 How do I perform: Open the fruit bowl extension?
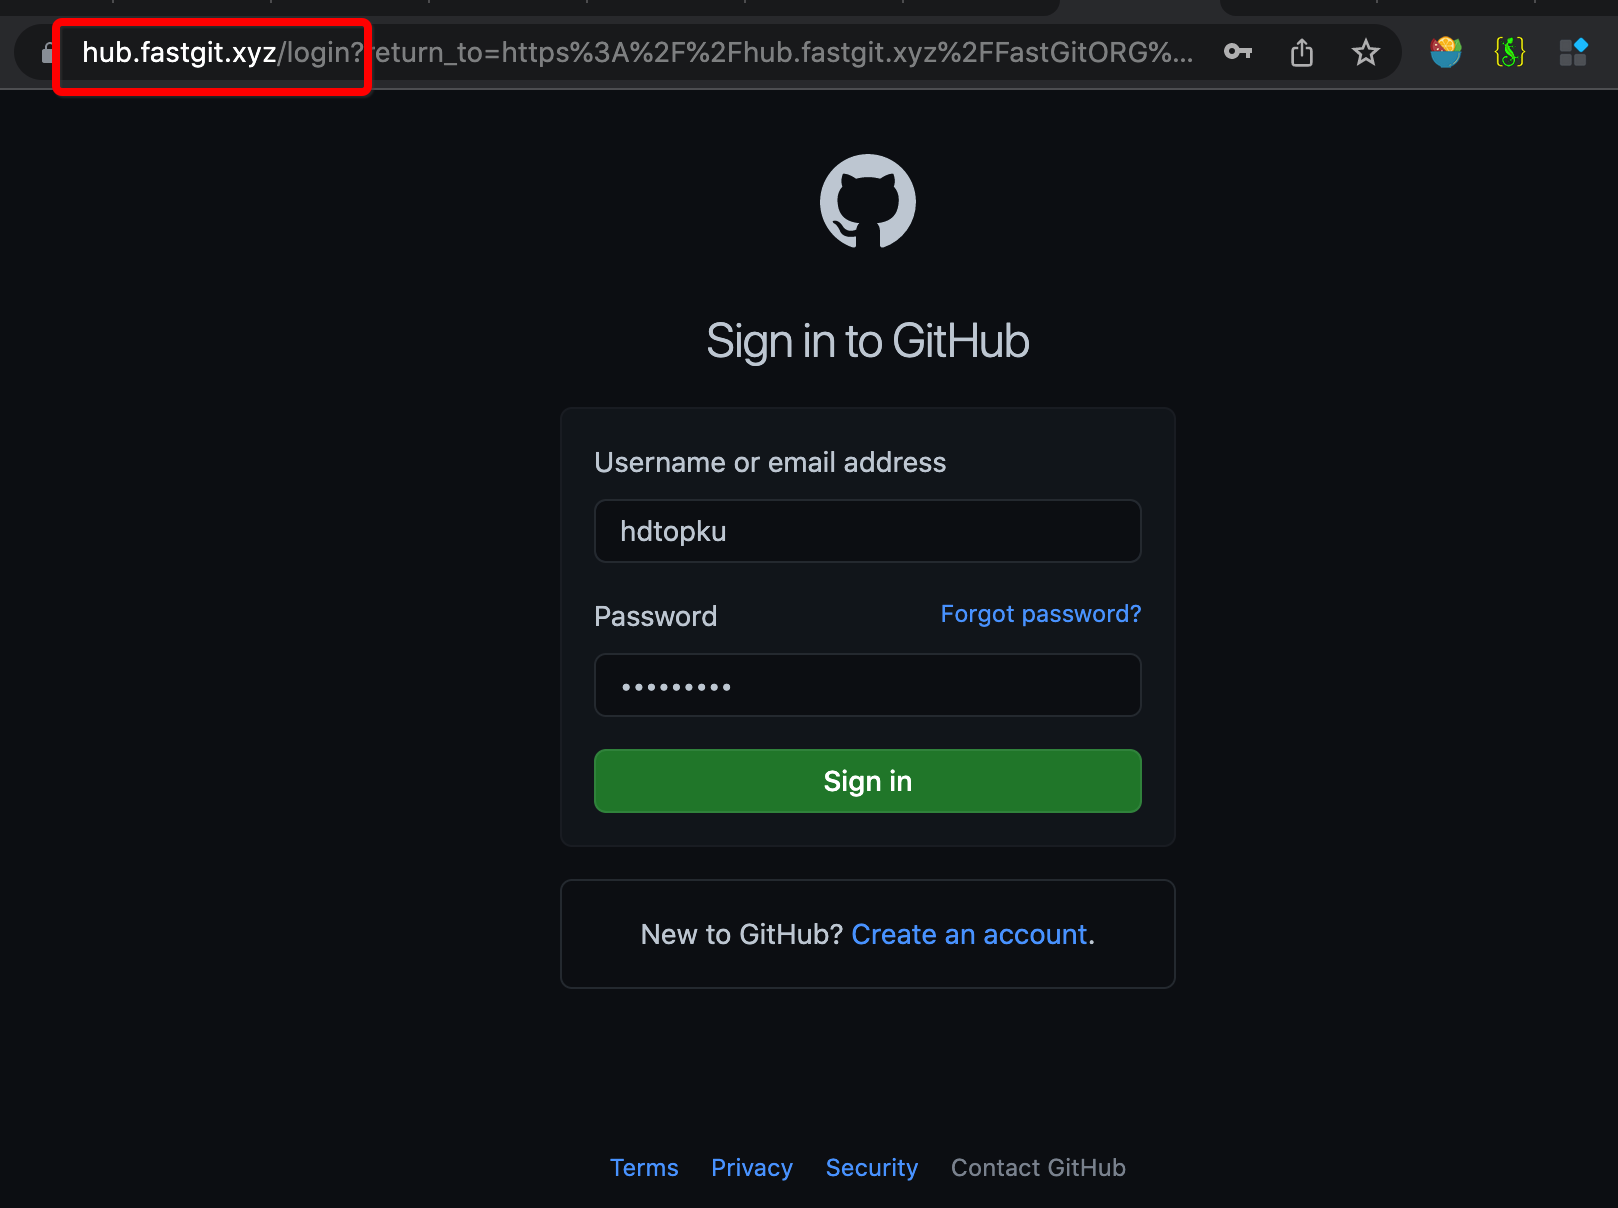(x=1444, y=52)
